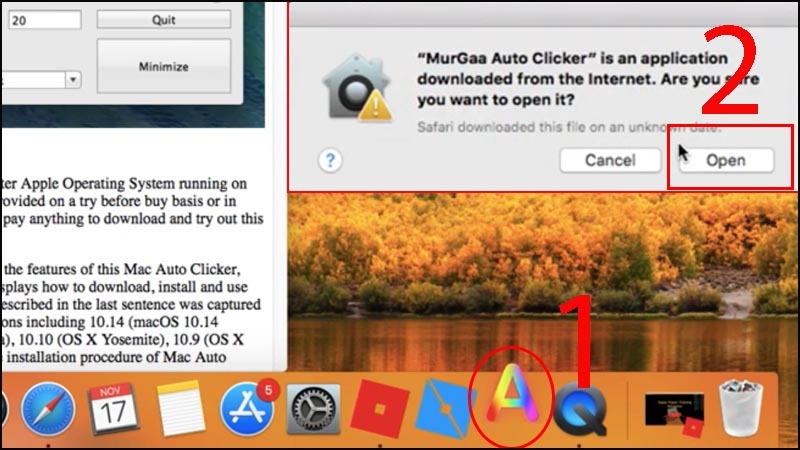Click text "Apple Operating System running on"

coord(134,183)
